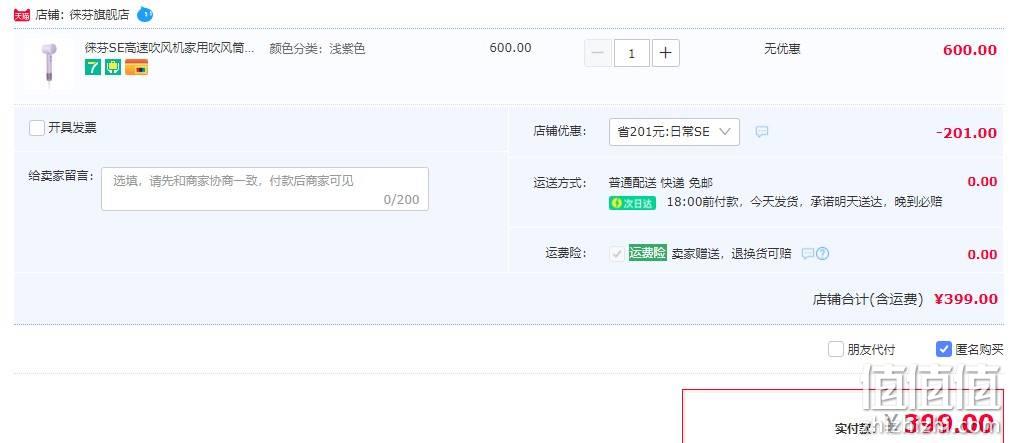Uncheck the 匿名购买 anonymous purchase checkbox
This screenshot has height=443, width=1010.
pyautogui.click(x=943, y=350)
